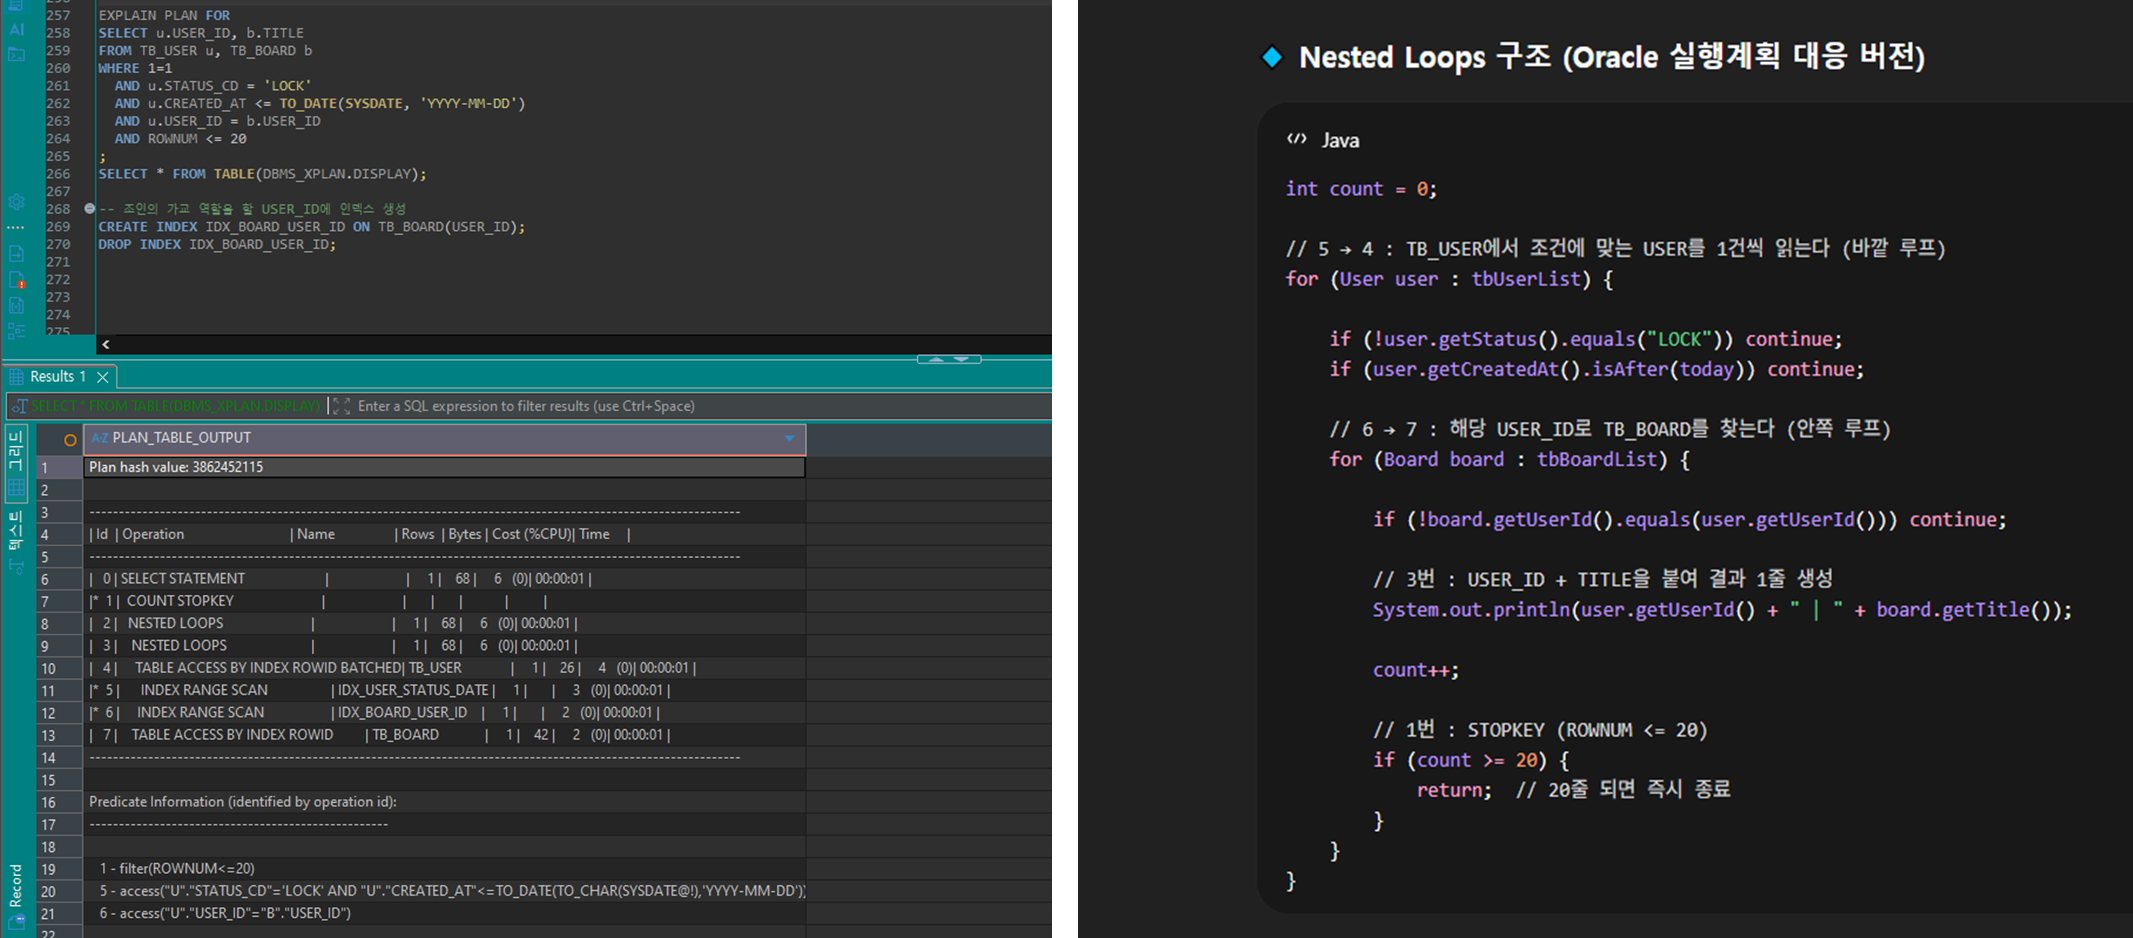Screen dimensions: 2133x938
Task: Click the 'Nested Loops 구조' heading text
Action: tap(1425, 57)
